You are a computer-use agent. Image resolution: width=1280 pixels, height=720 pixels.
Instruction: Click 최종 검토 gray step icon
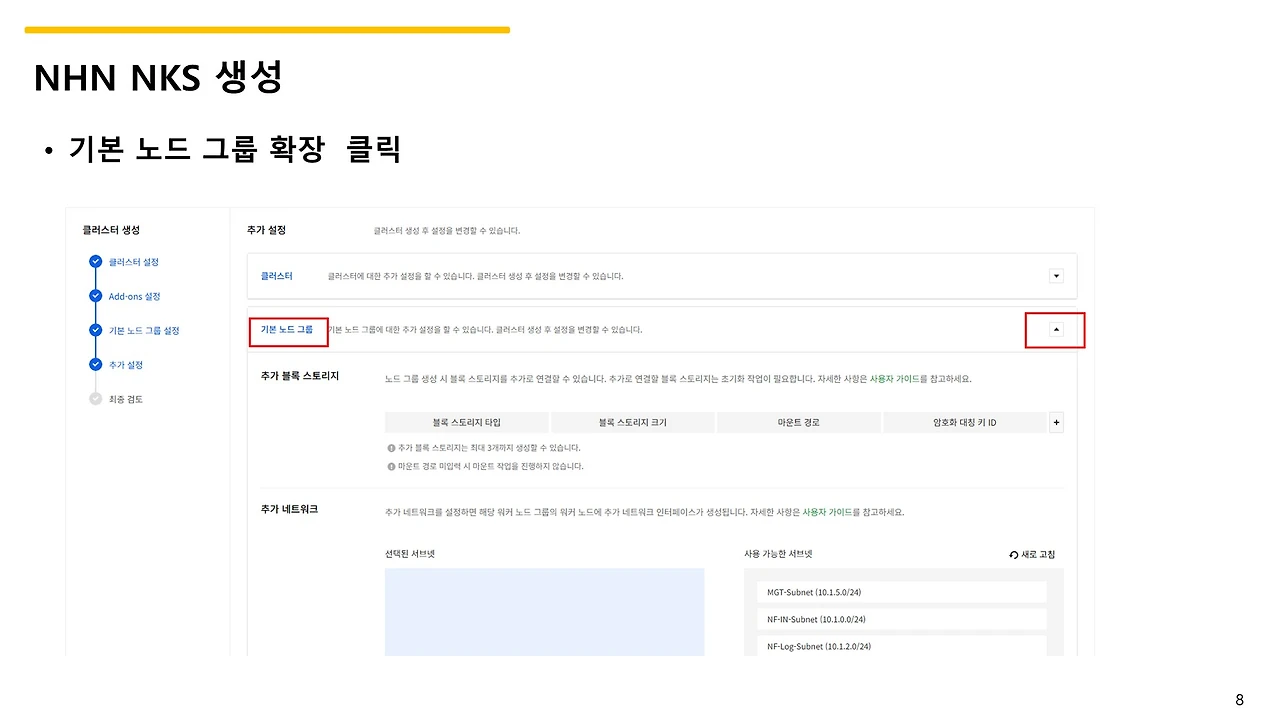tap(95, 399)
